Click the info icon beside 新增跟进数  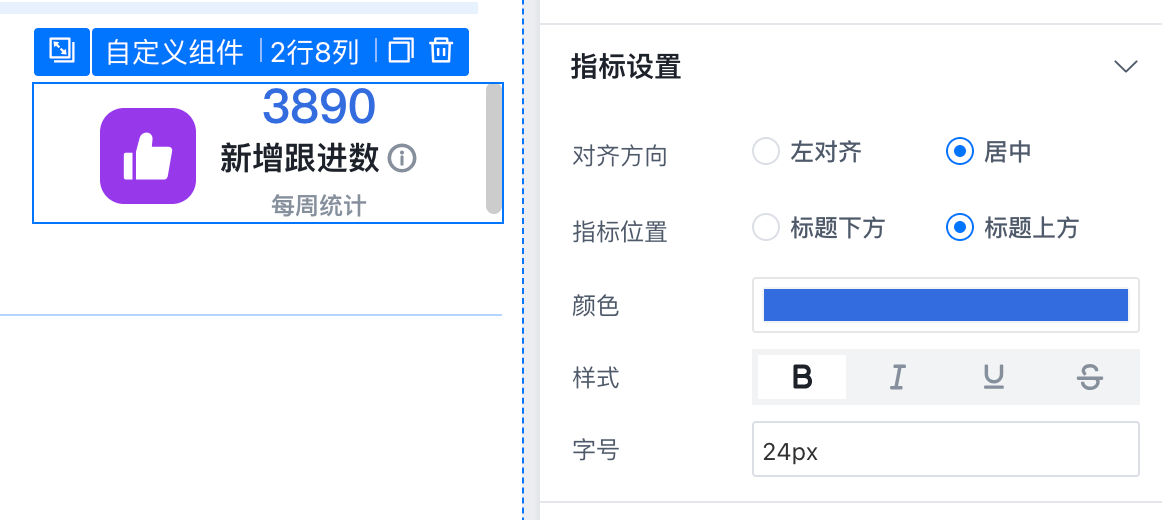[x=402, y=158]
